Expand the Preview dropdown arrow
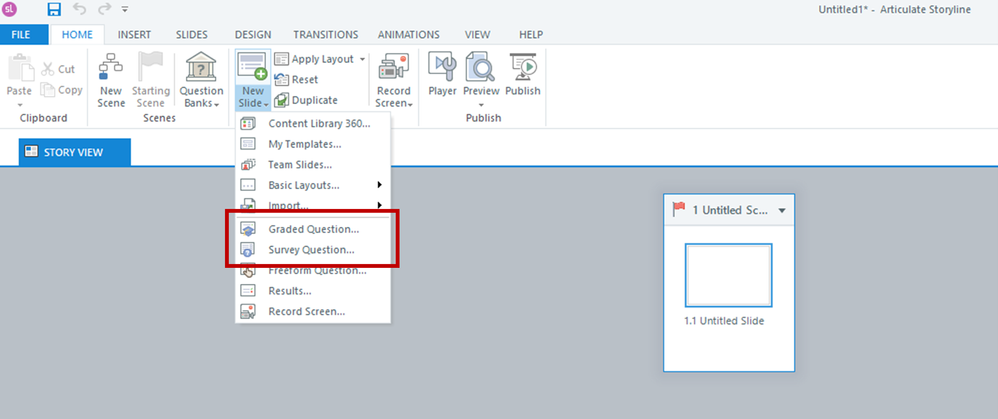The image size is (998, 419). click(x=481, y=104)
